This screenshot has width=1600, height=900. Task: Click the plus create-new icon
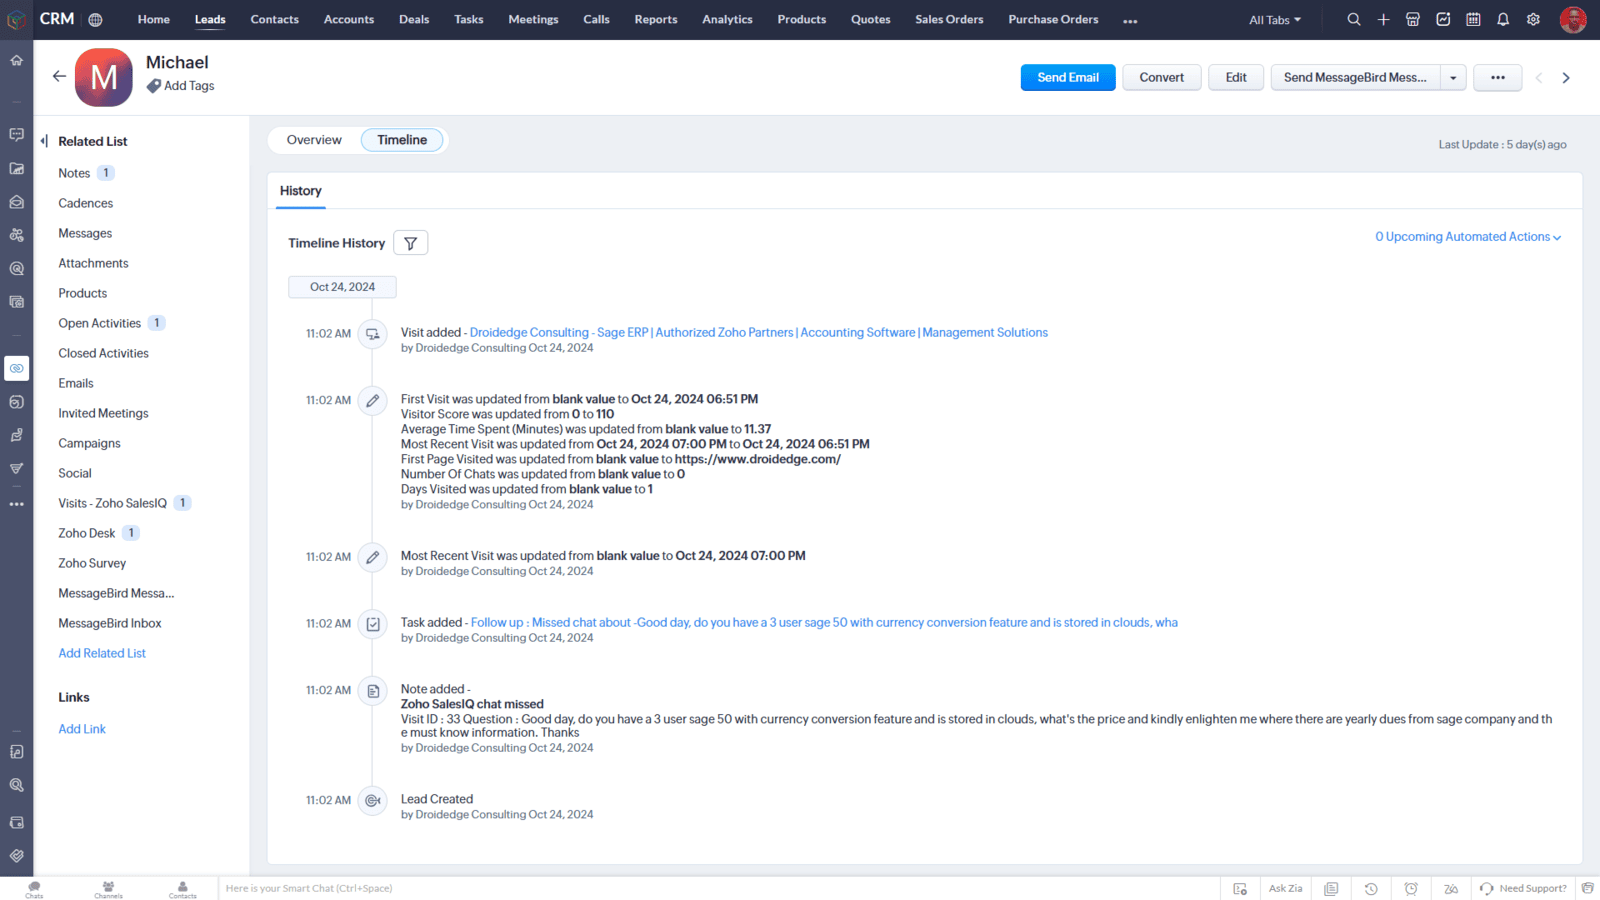(x=1383, y=19)
